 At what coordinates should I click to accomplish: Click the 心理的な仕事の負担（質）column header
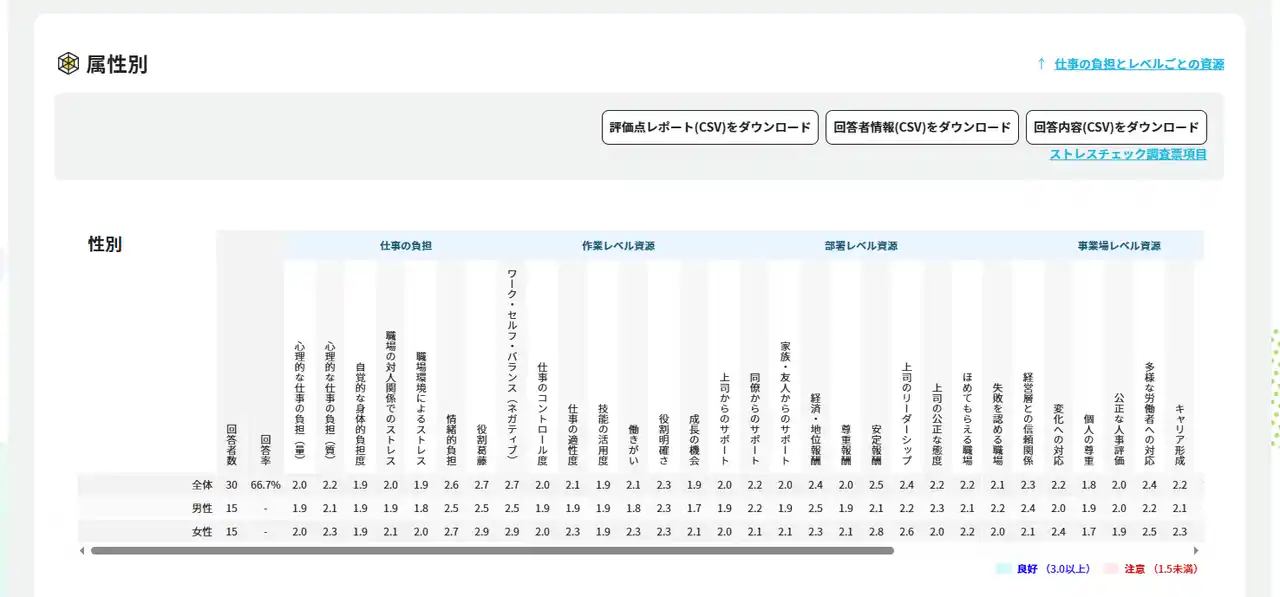click(330, 404)
